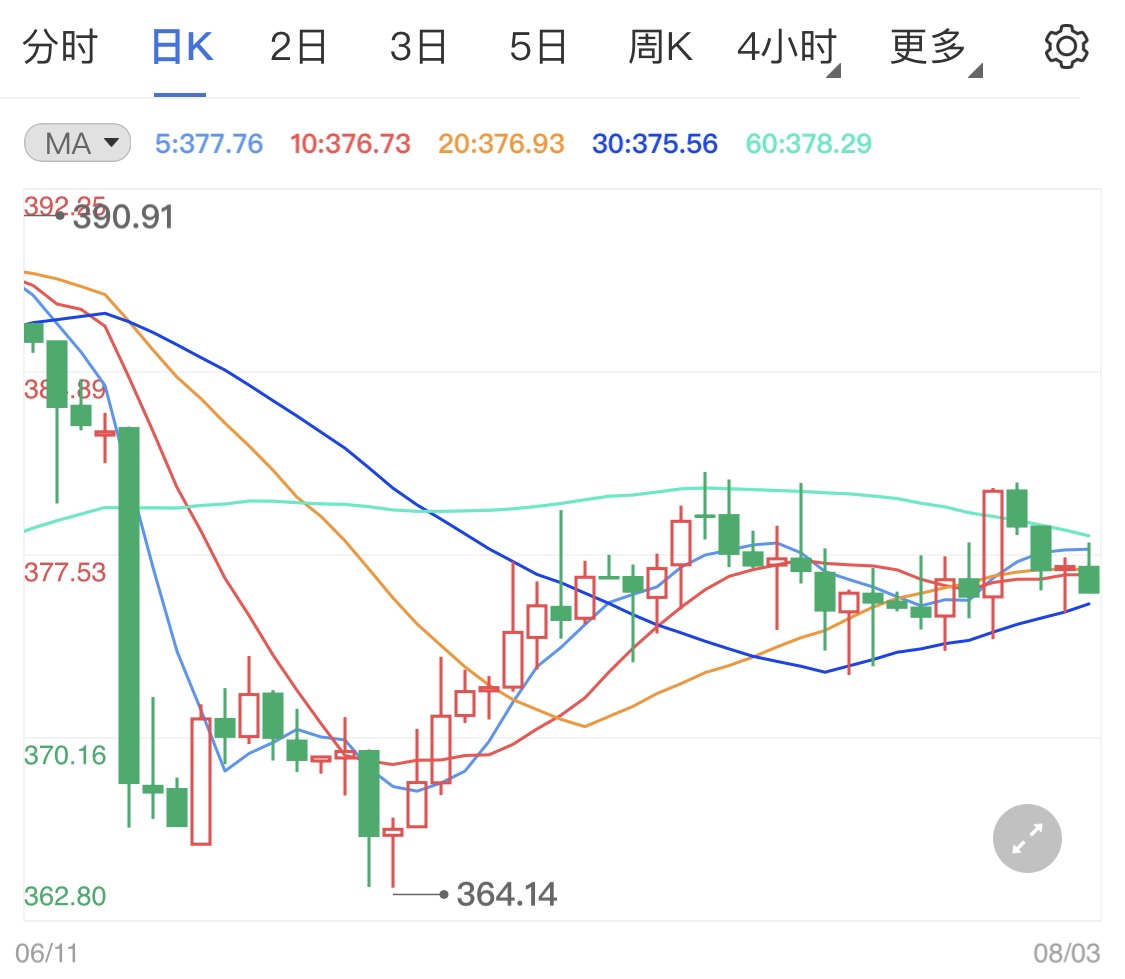Viewport: 1125px width, 979px height.
Task: Click the high price label 390.91
Action: point(123,217)
